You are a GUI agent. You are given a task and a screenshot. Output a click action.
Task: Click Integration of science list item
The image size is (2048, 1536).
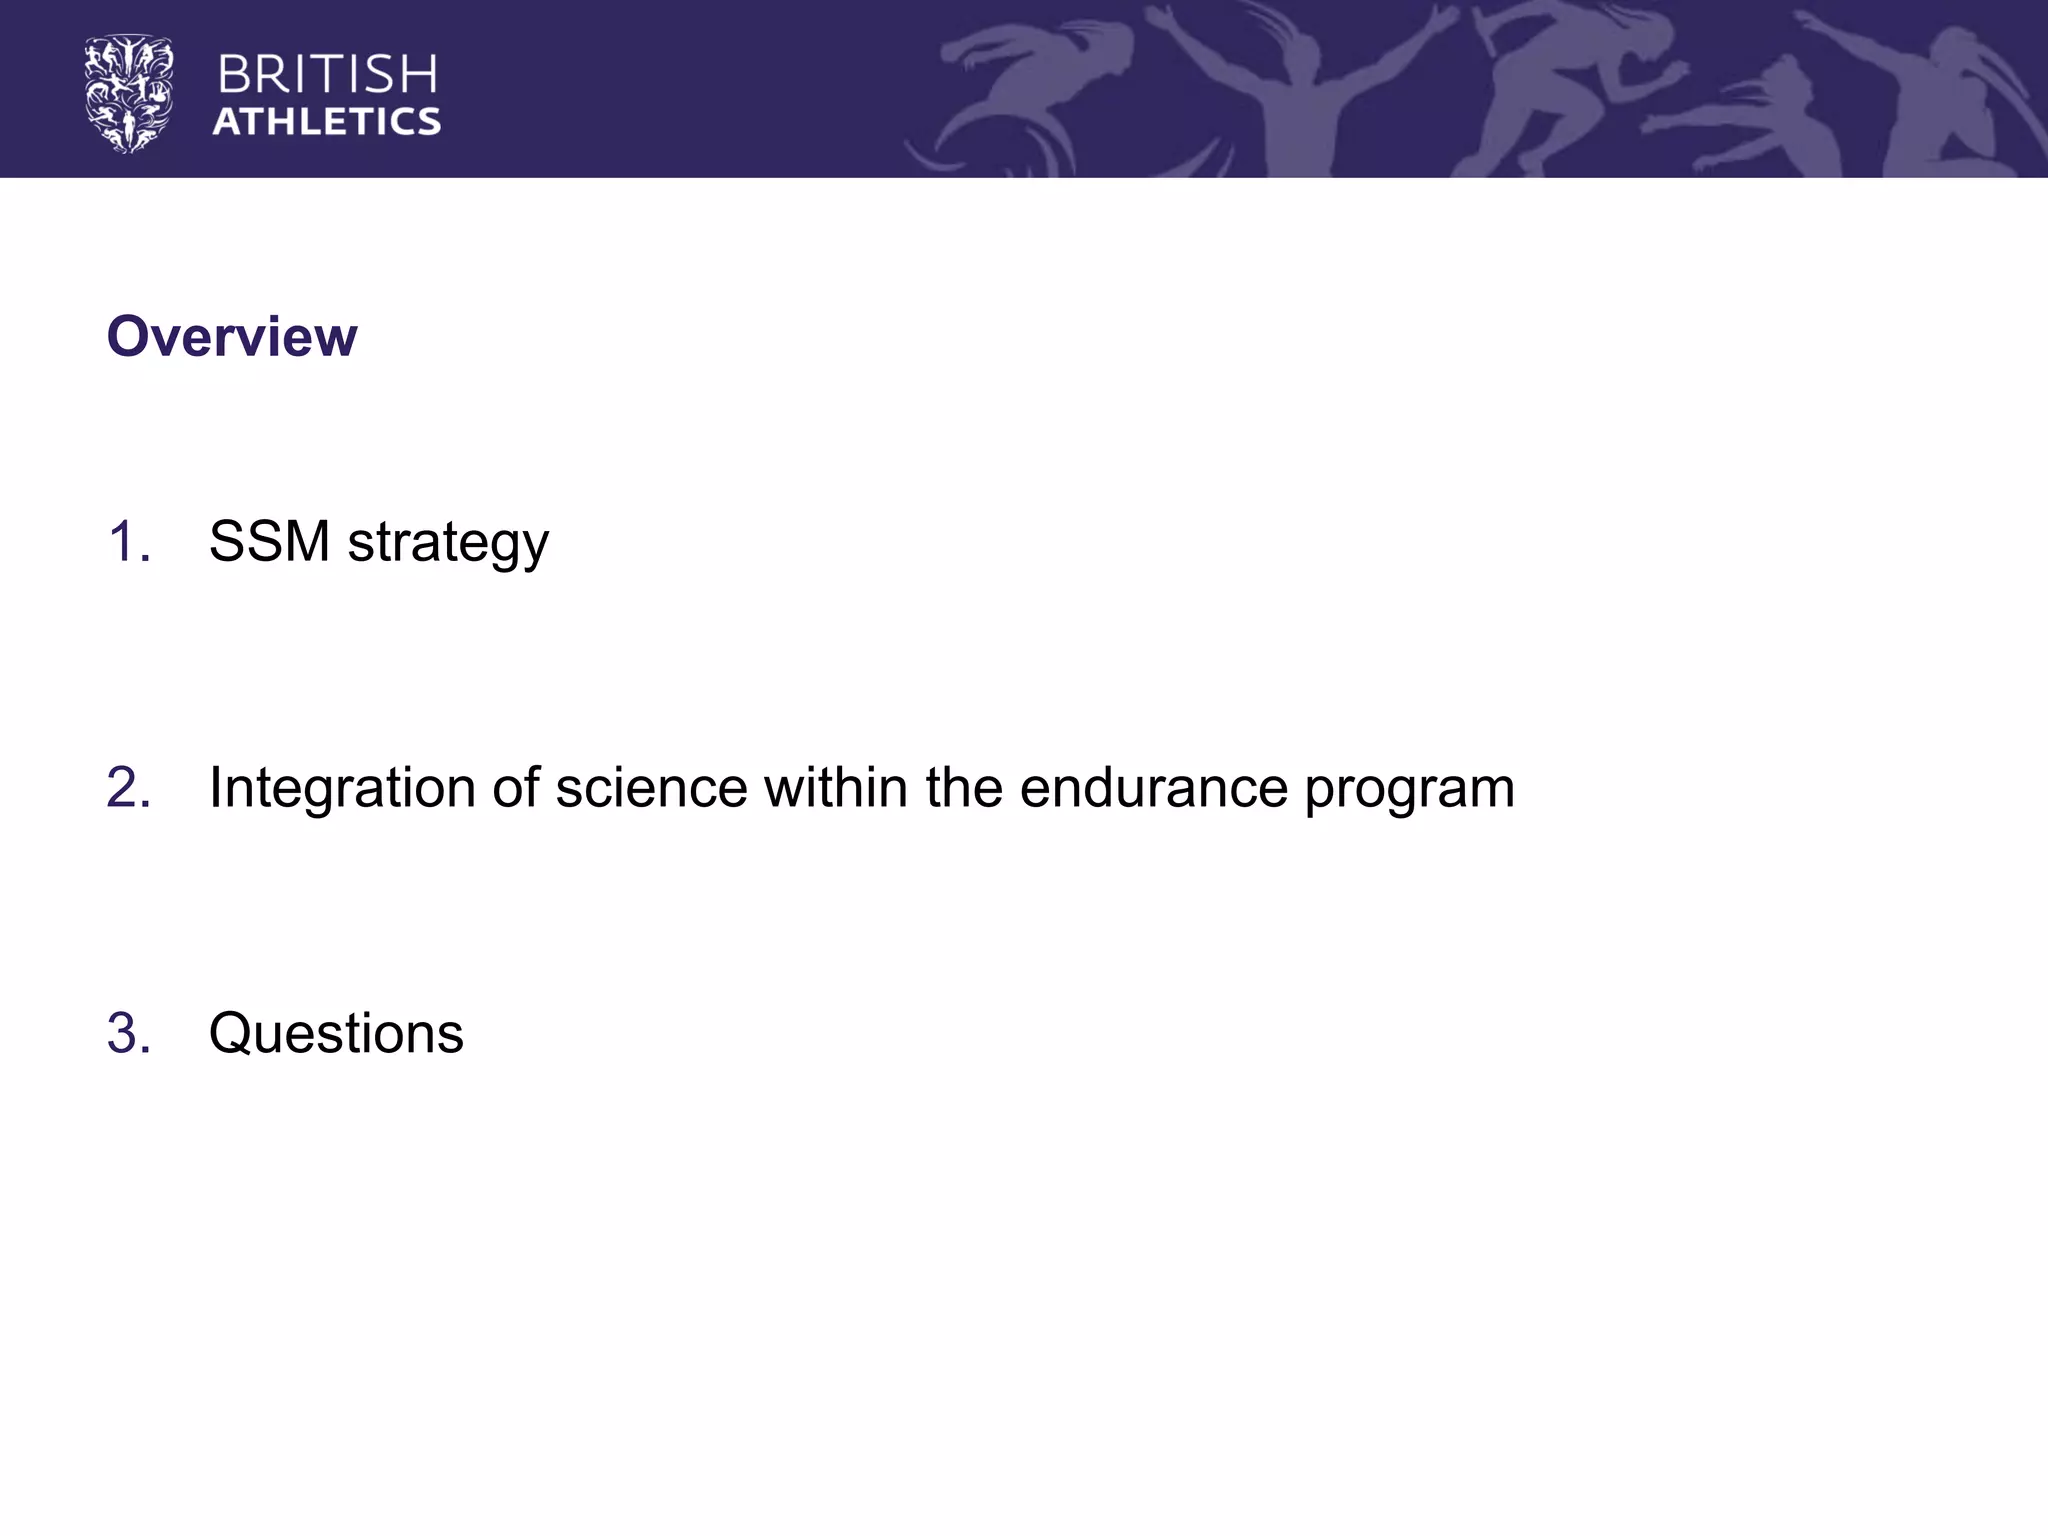point(861,788)
